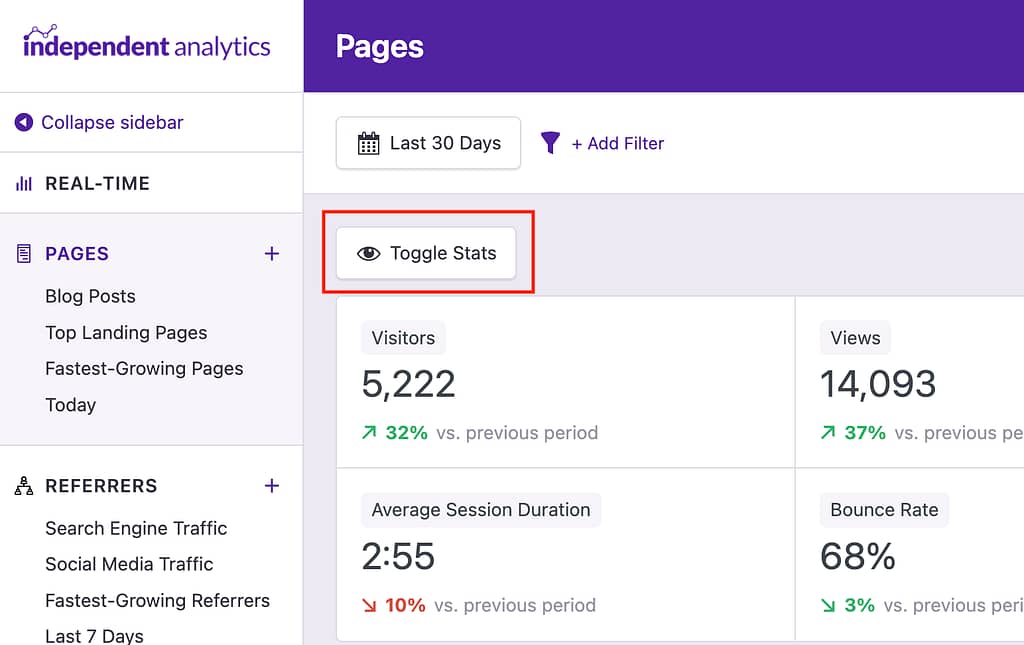View the Social Media Traffic report
The height and width of the screenshot is (645, 1024).
tap(129, 564)
